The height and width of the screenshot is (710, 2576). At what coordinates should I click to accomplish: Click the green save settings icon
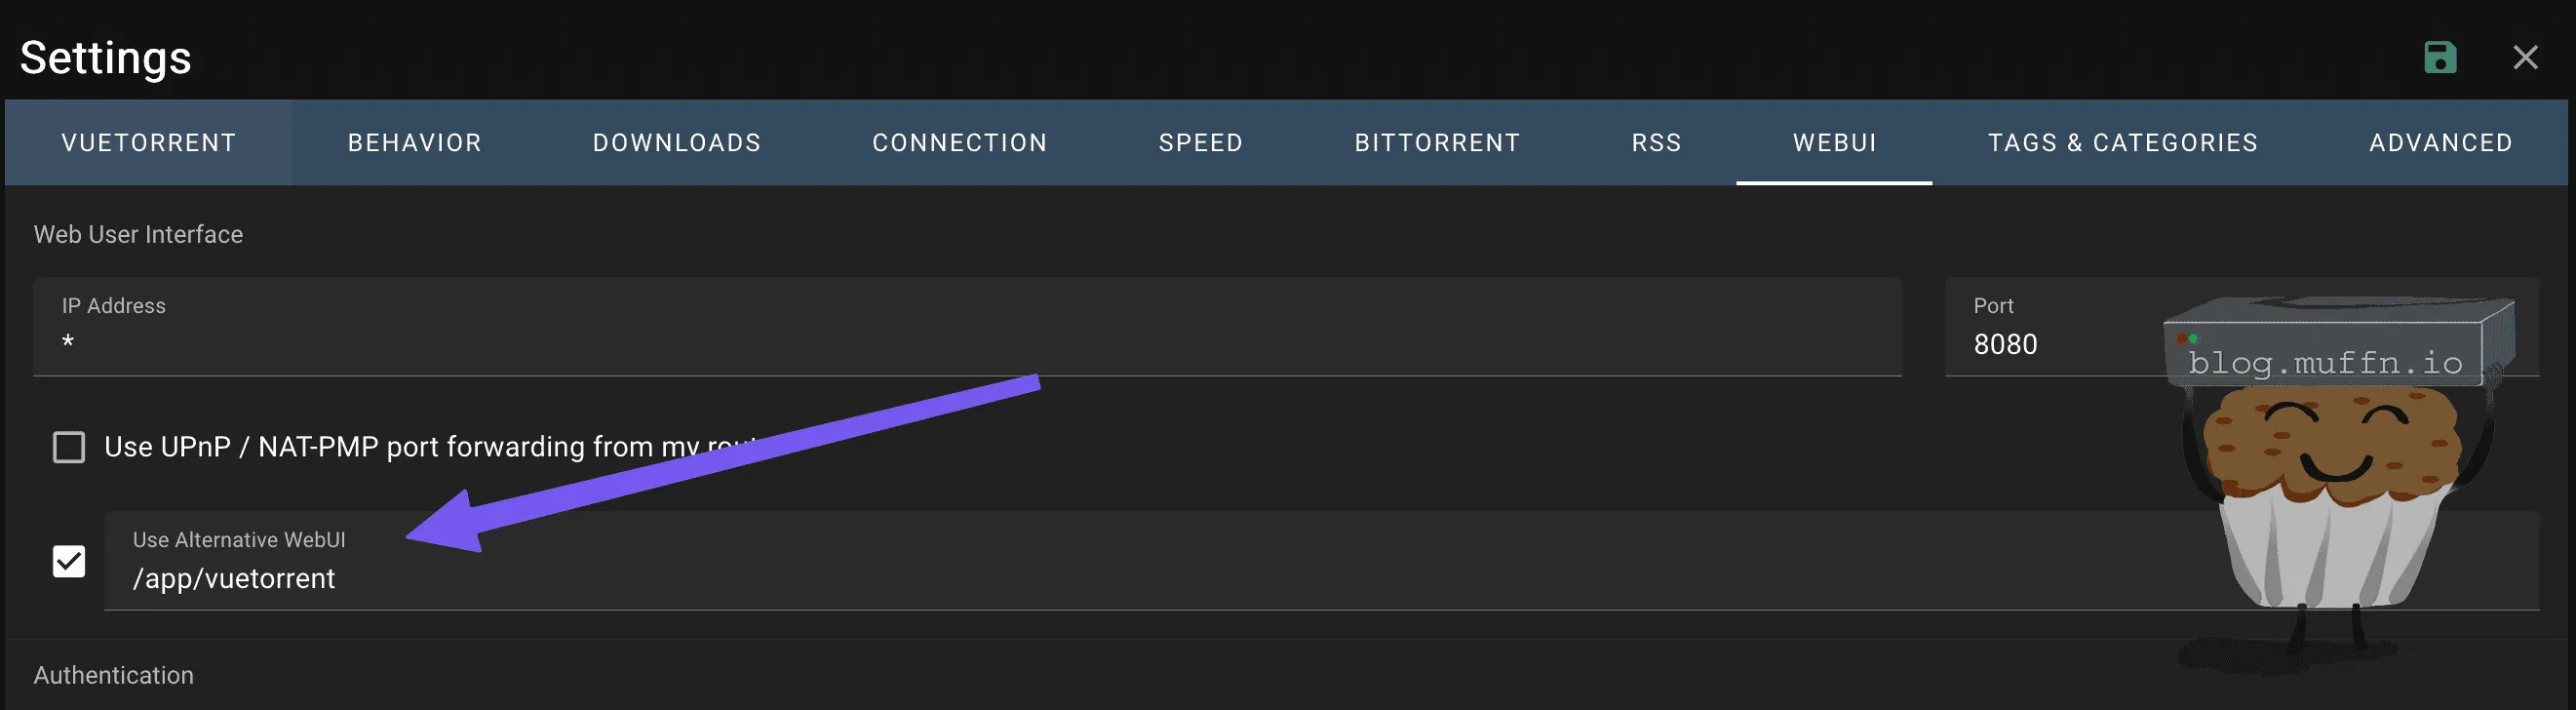(x=2440, y=58)
